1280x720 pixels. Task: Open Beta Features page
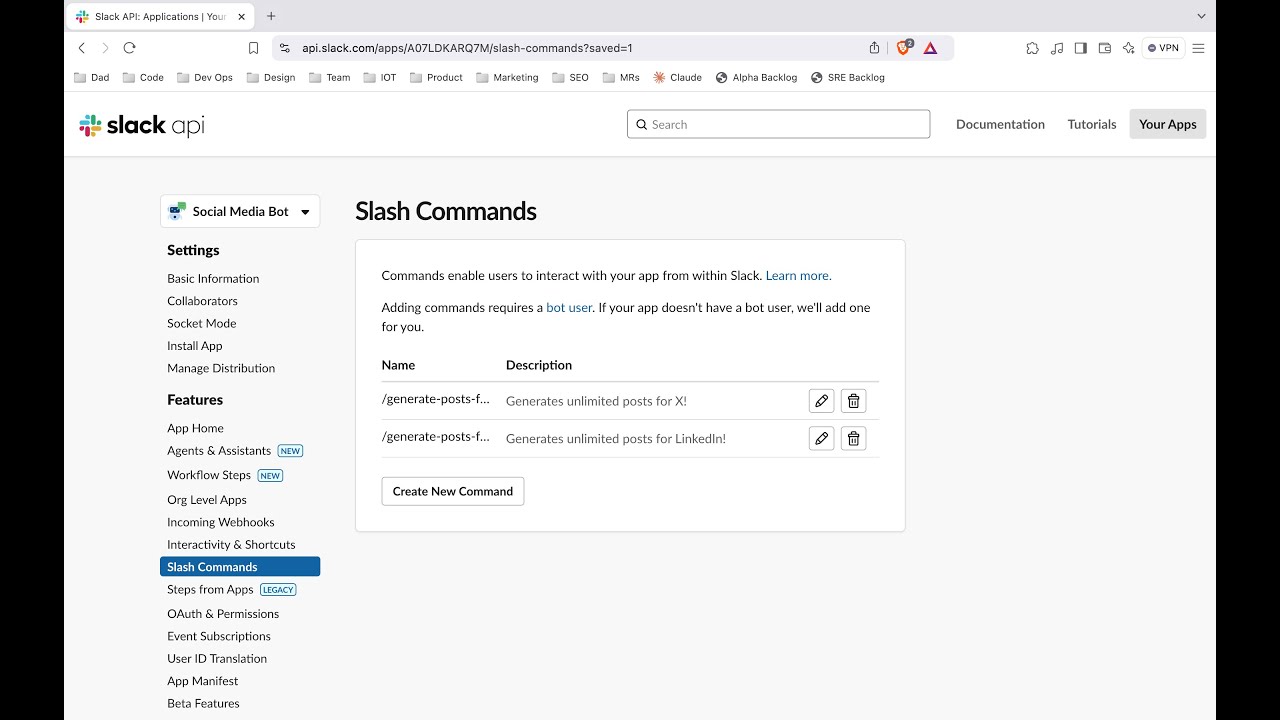click(x=203, y=703)
